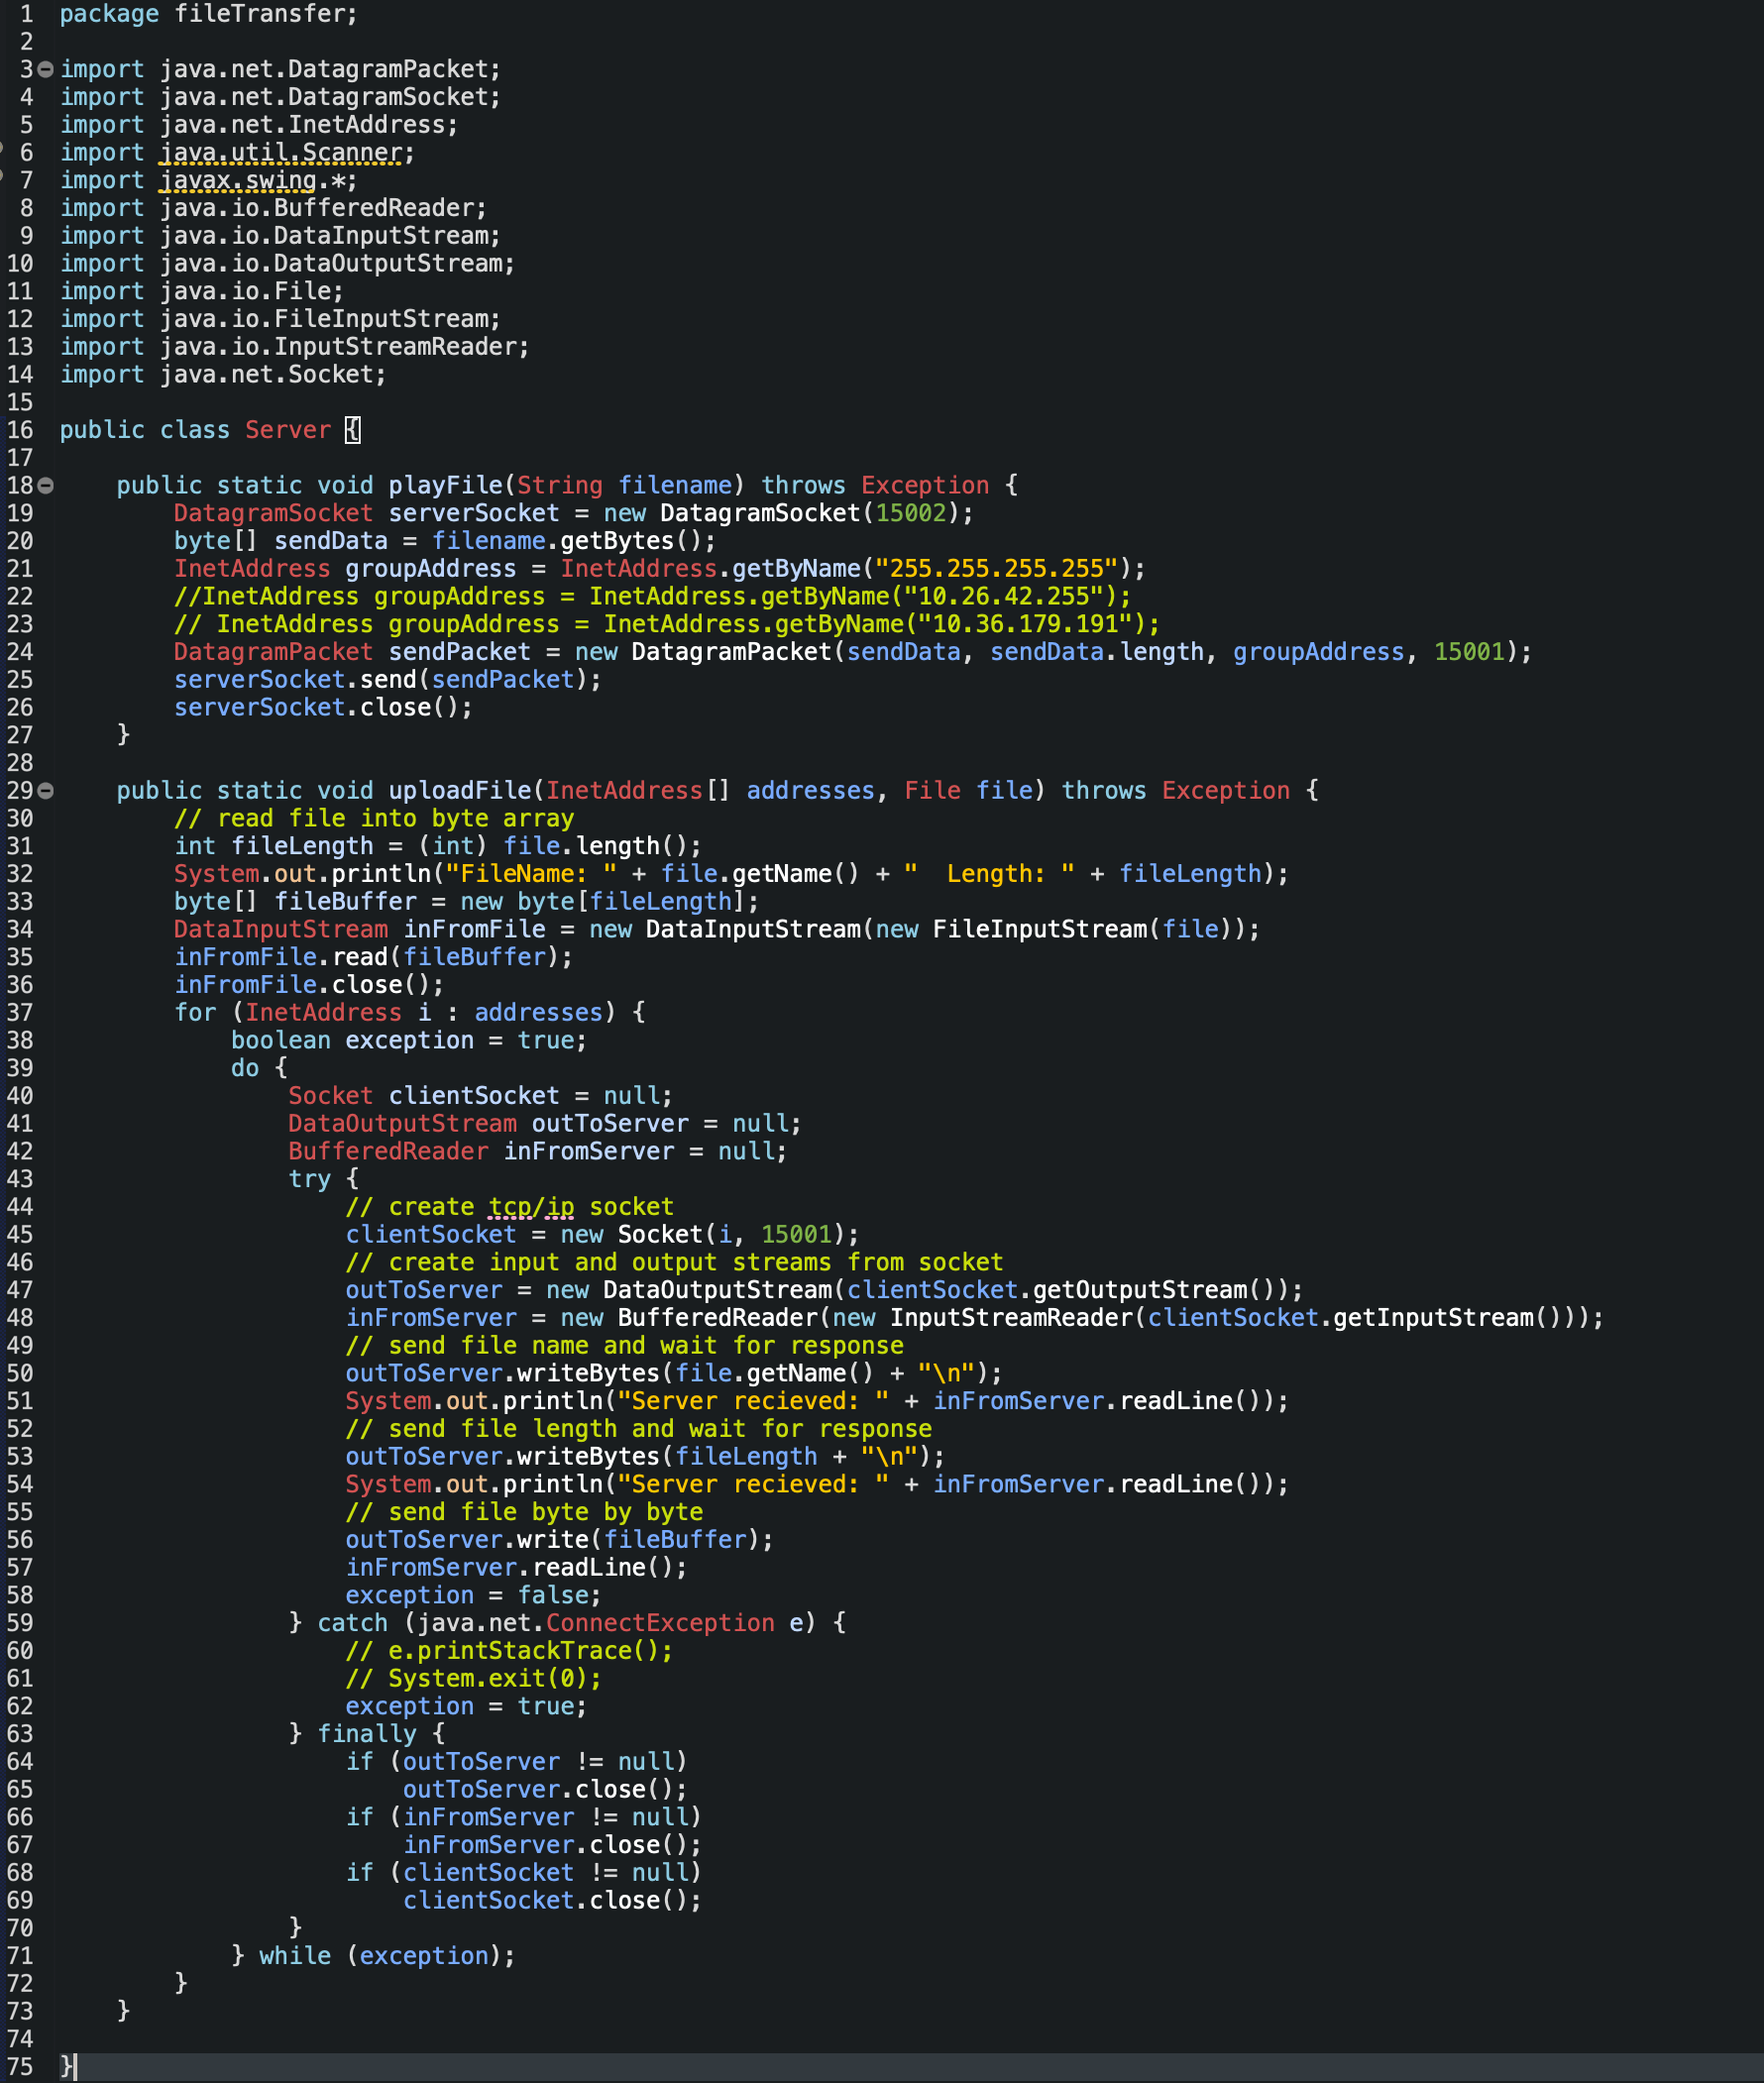Click 'Socket clientSocket = null;' line
This screenshot has height=2083, width=1764.
pos(481,1096)
